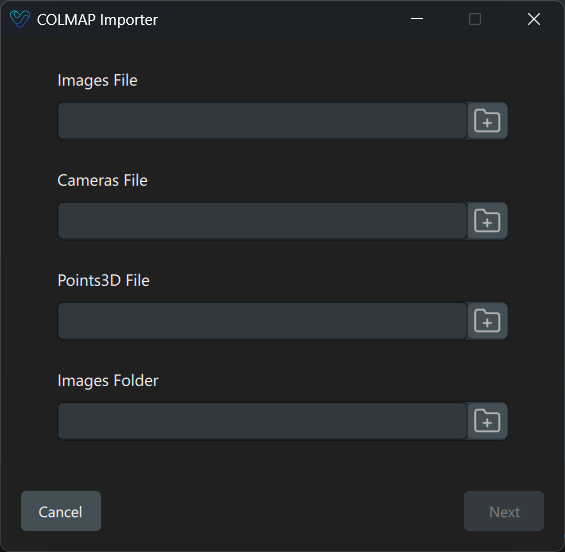The image size is (565, 552).
Task: Browse for the Cameras File
Action: tap(487, 221)
